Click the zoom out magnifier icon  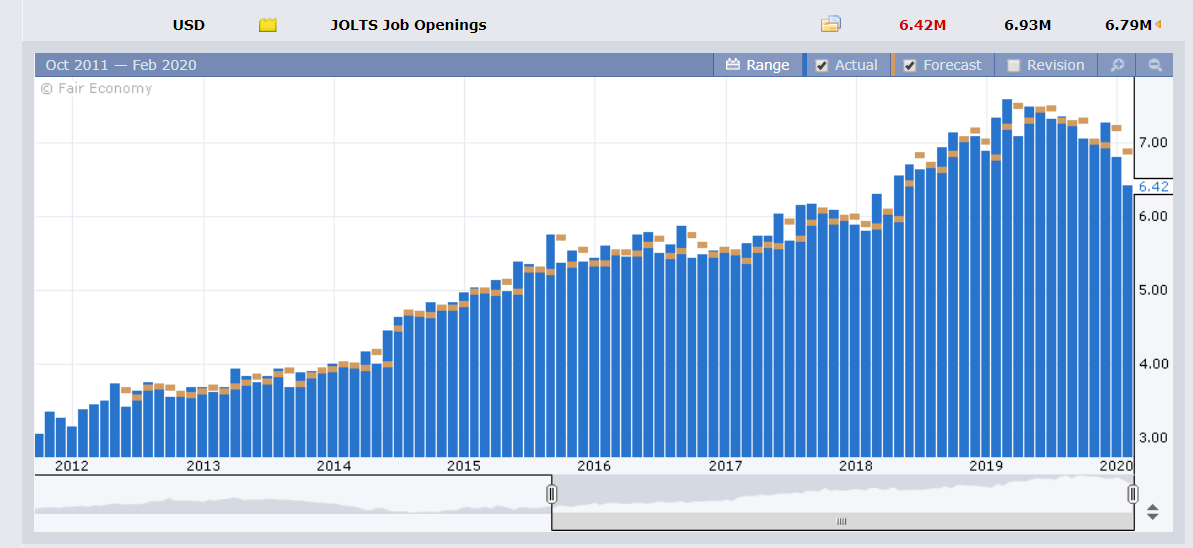coord(1155,65)
